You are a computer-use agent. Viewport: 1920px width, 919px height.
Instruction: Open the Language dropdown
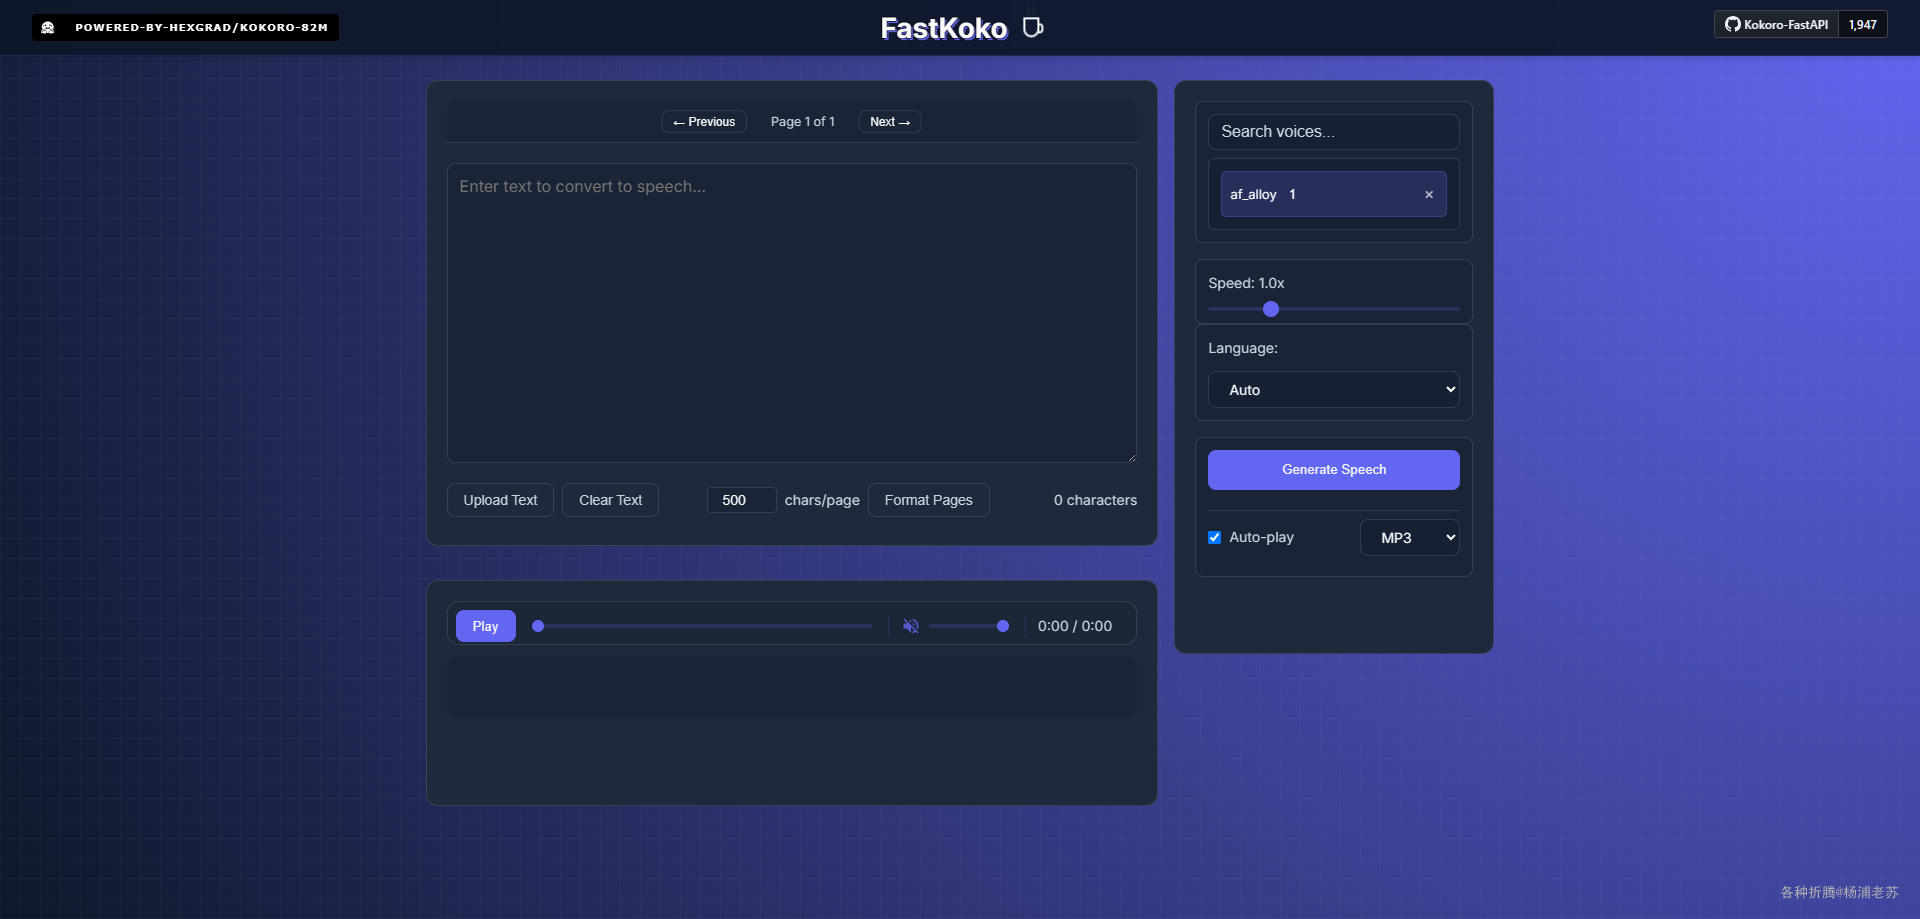1334,390
